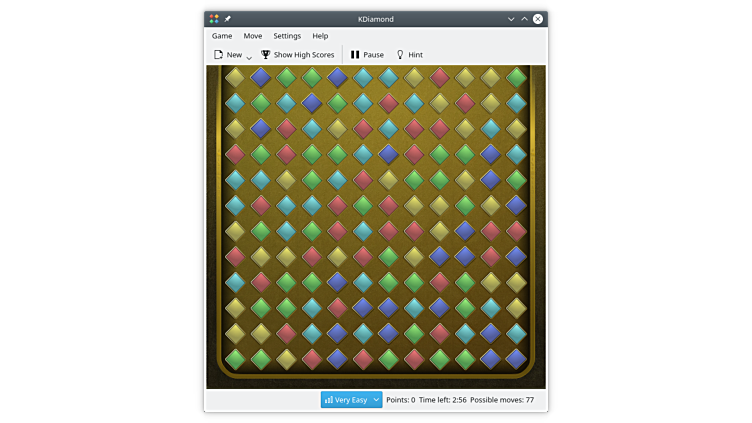The width and height of the screenshot is (752, 423).
Task: Minimize the KDiamond window
Action: (x=511, y=19)
